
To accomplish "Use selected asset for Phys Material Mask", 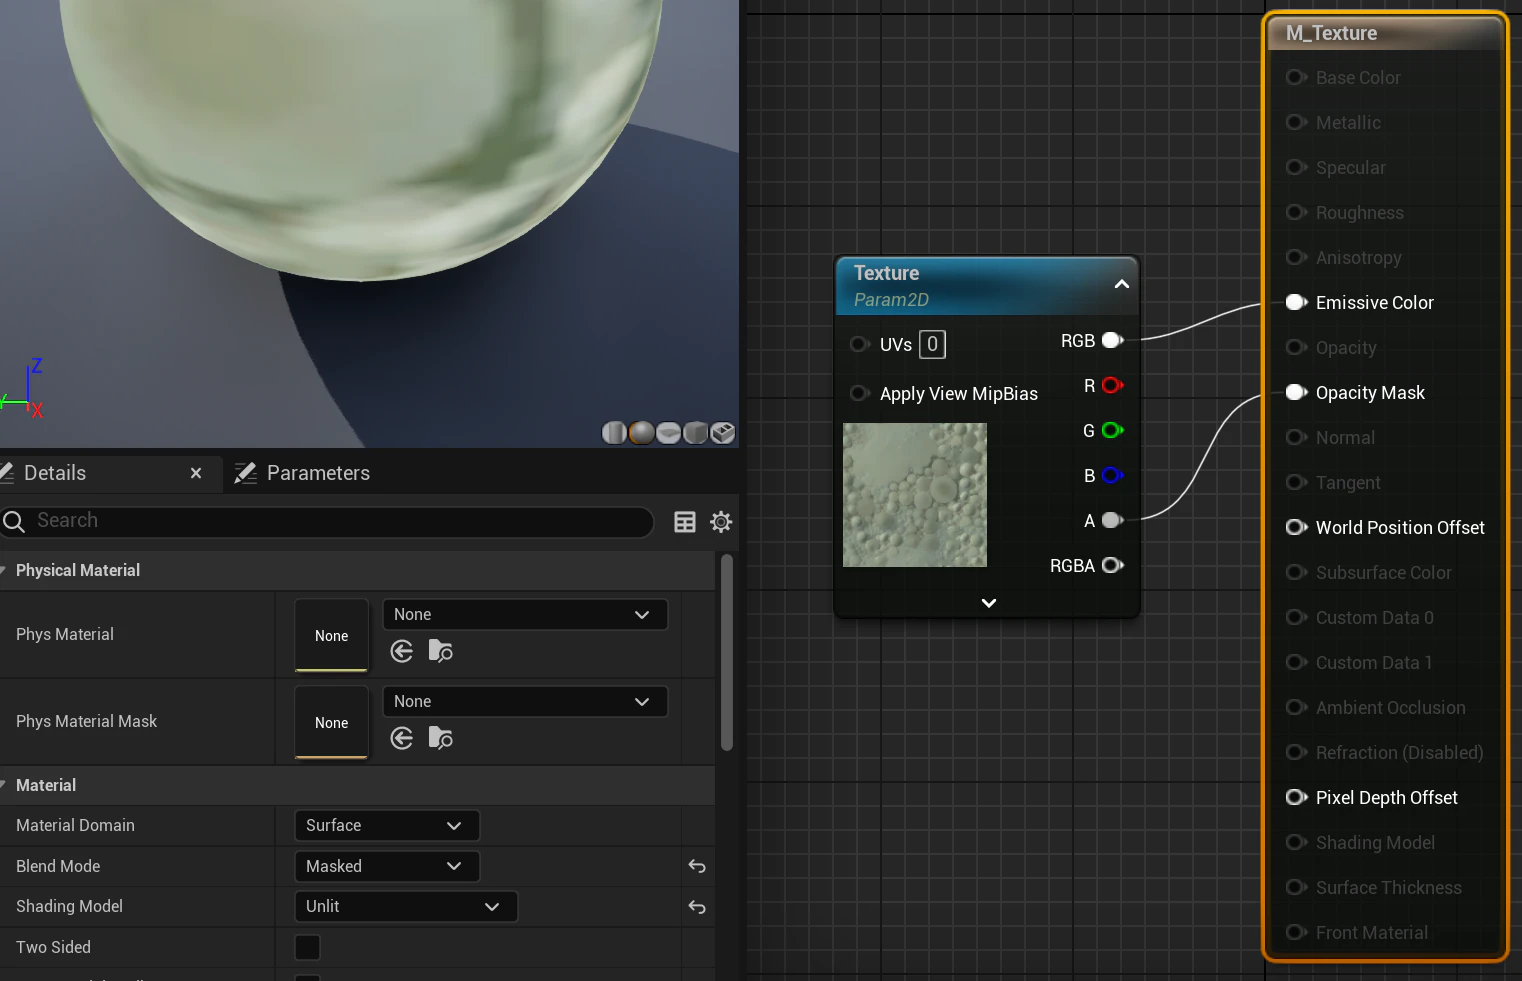I will coord(402,738).
